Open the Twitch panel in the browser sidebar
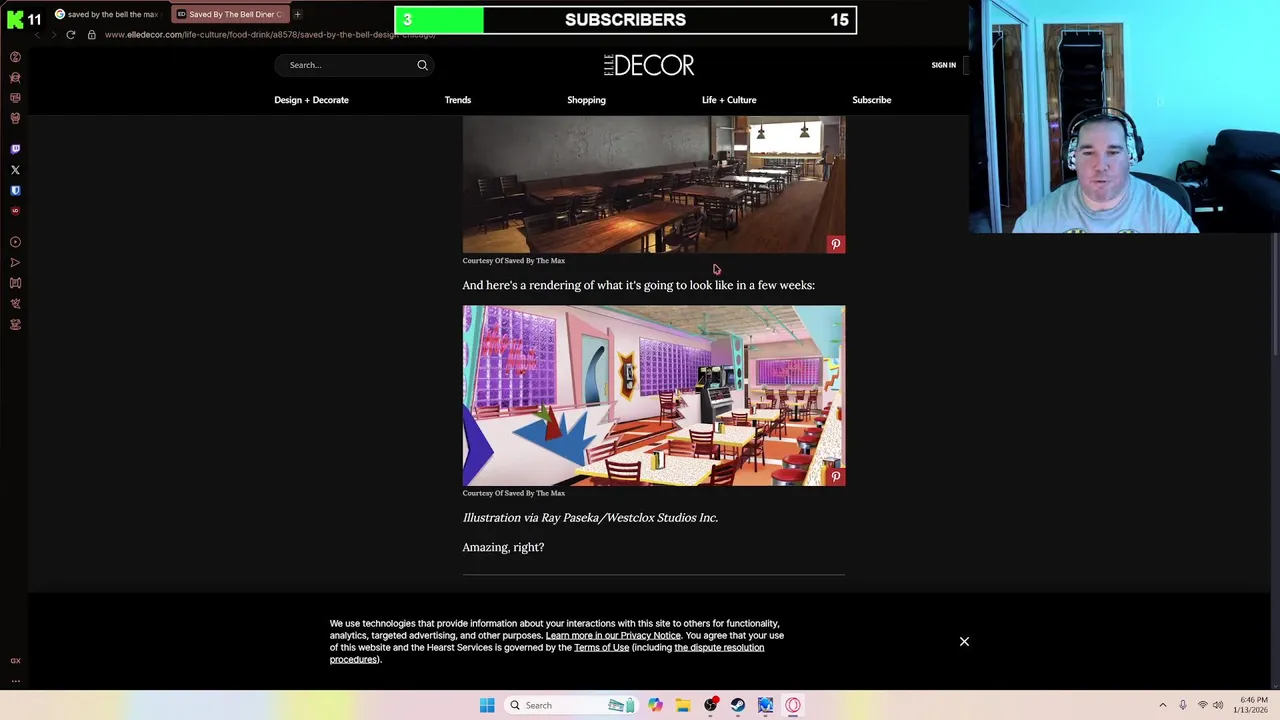 pos(15,149)
